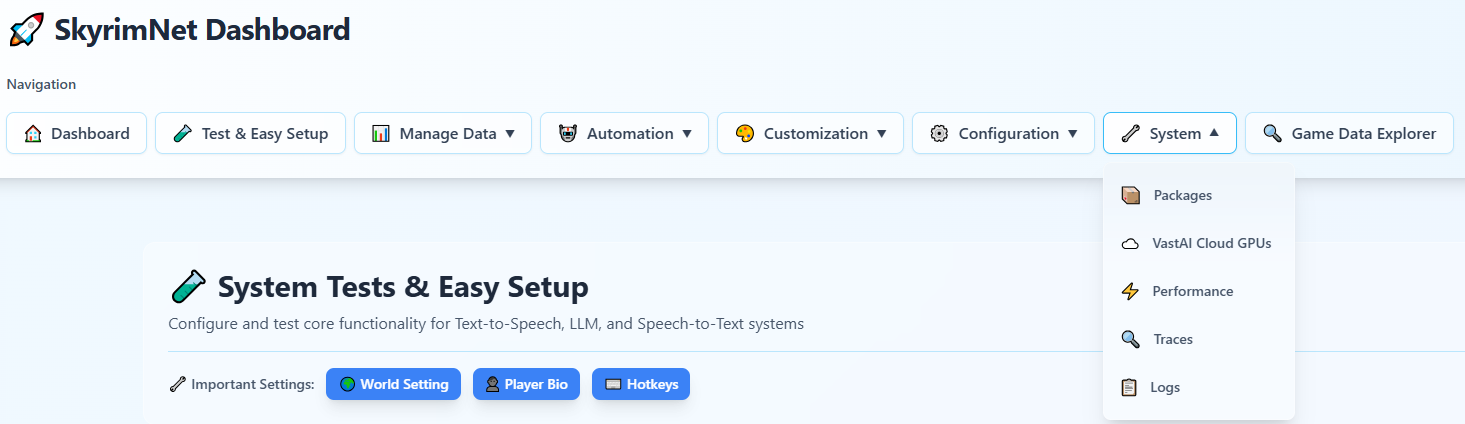Select Traces in the System menu
The height and width of the screenshot is (424, 1465).
[1173, 340]
